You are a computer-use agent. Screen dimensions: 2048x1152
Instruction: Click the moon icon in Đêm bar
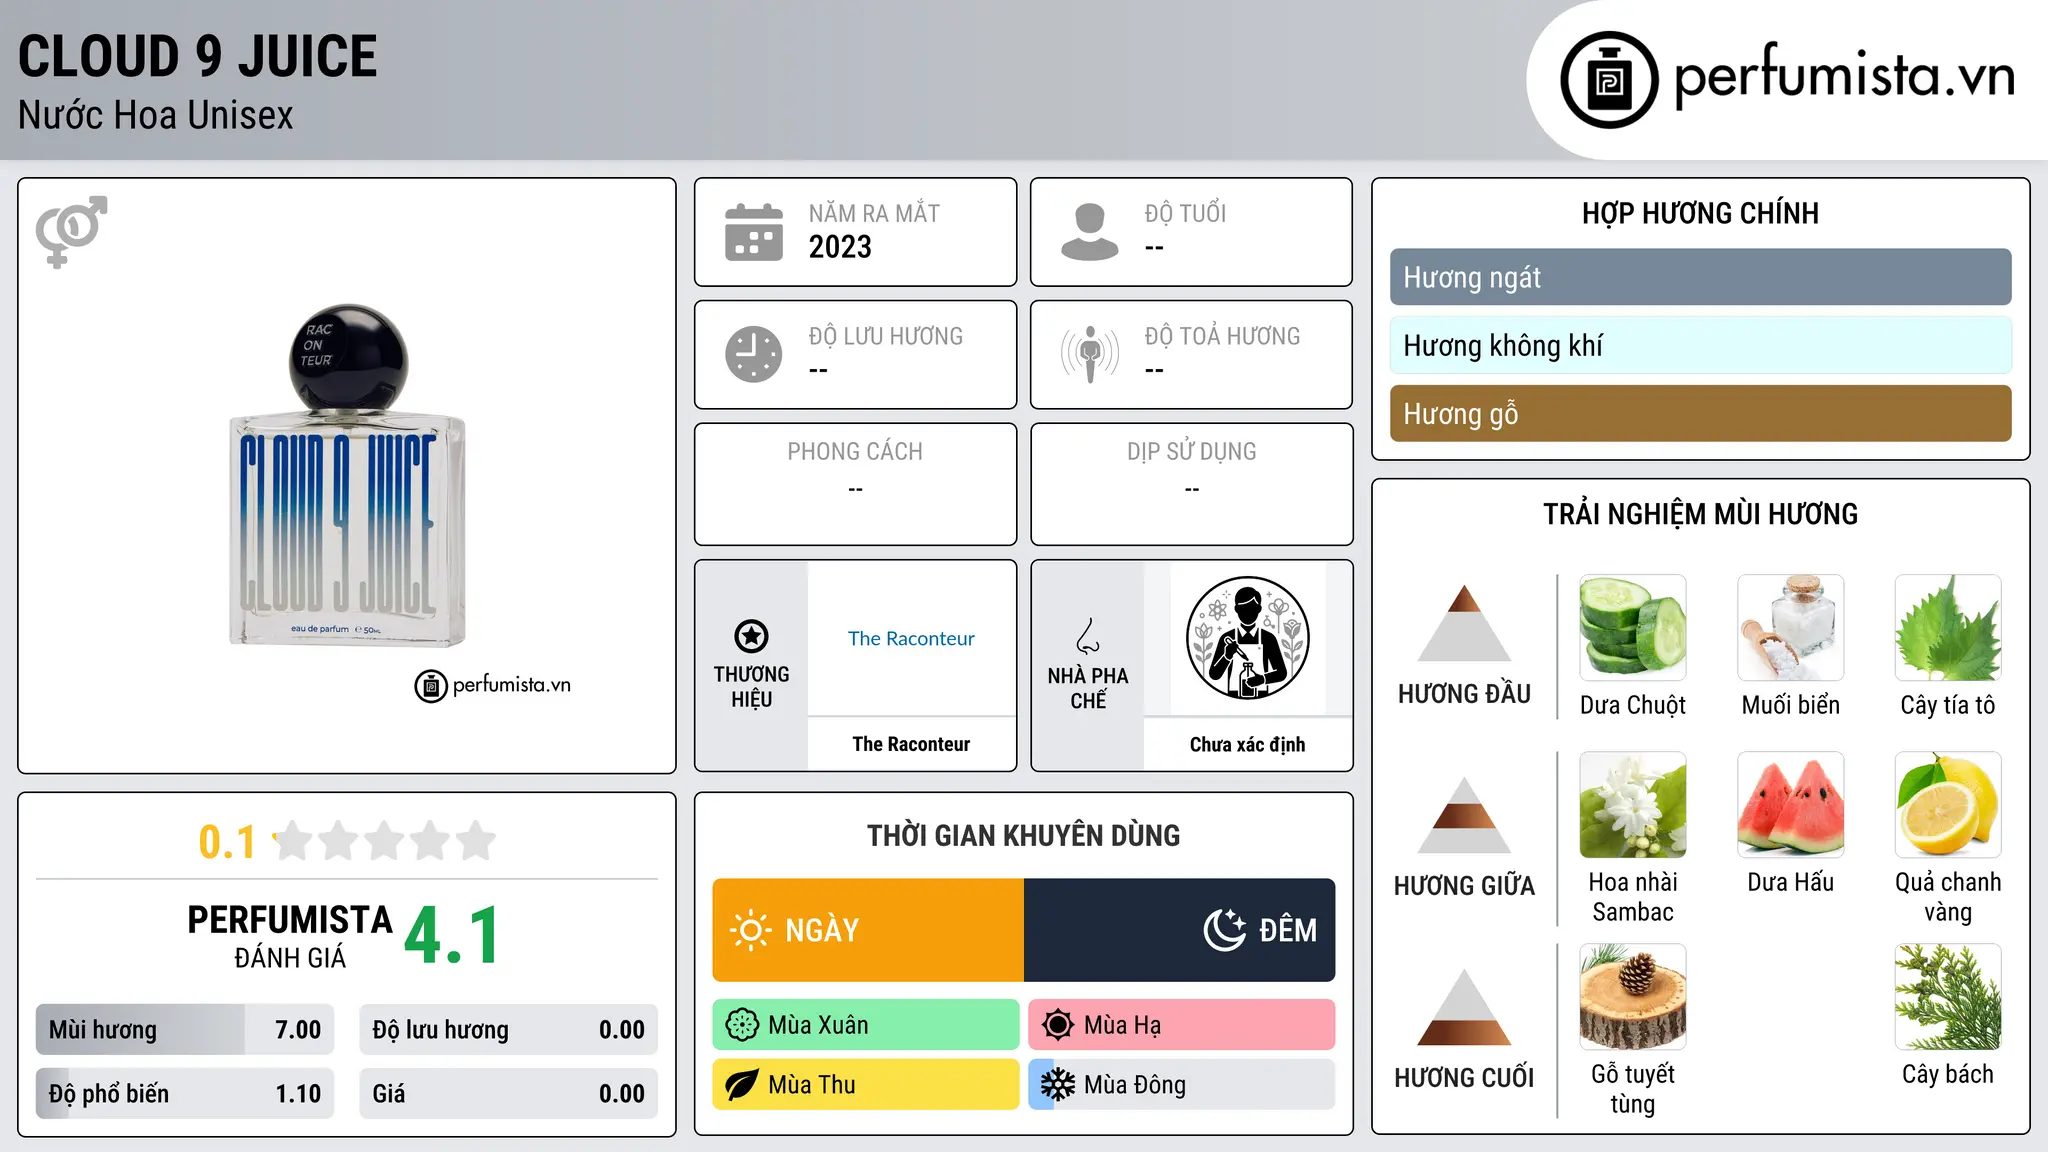1224,930
